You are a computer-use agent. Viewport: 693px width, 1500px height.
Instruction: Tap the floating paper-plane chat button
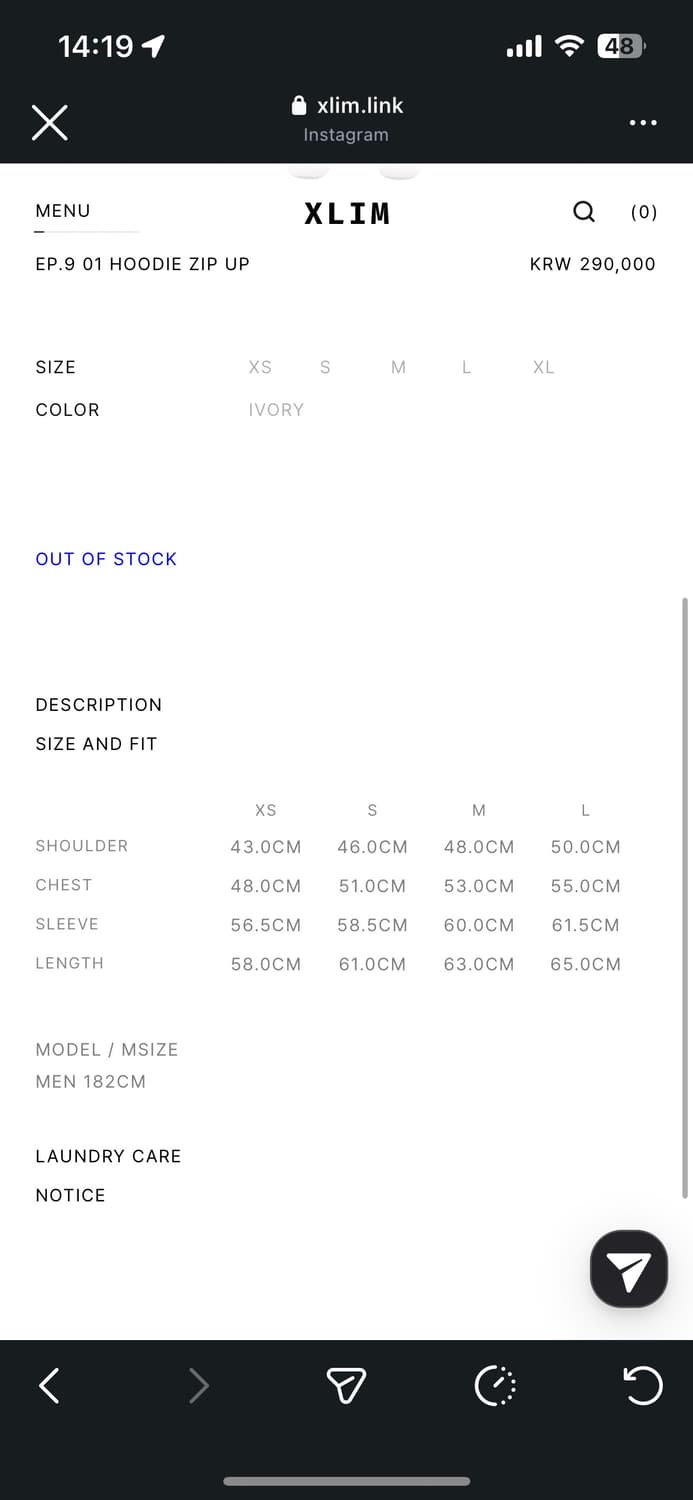[629, 1269]
